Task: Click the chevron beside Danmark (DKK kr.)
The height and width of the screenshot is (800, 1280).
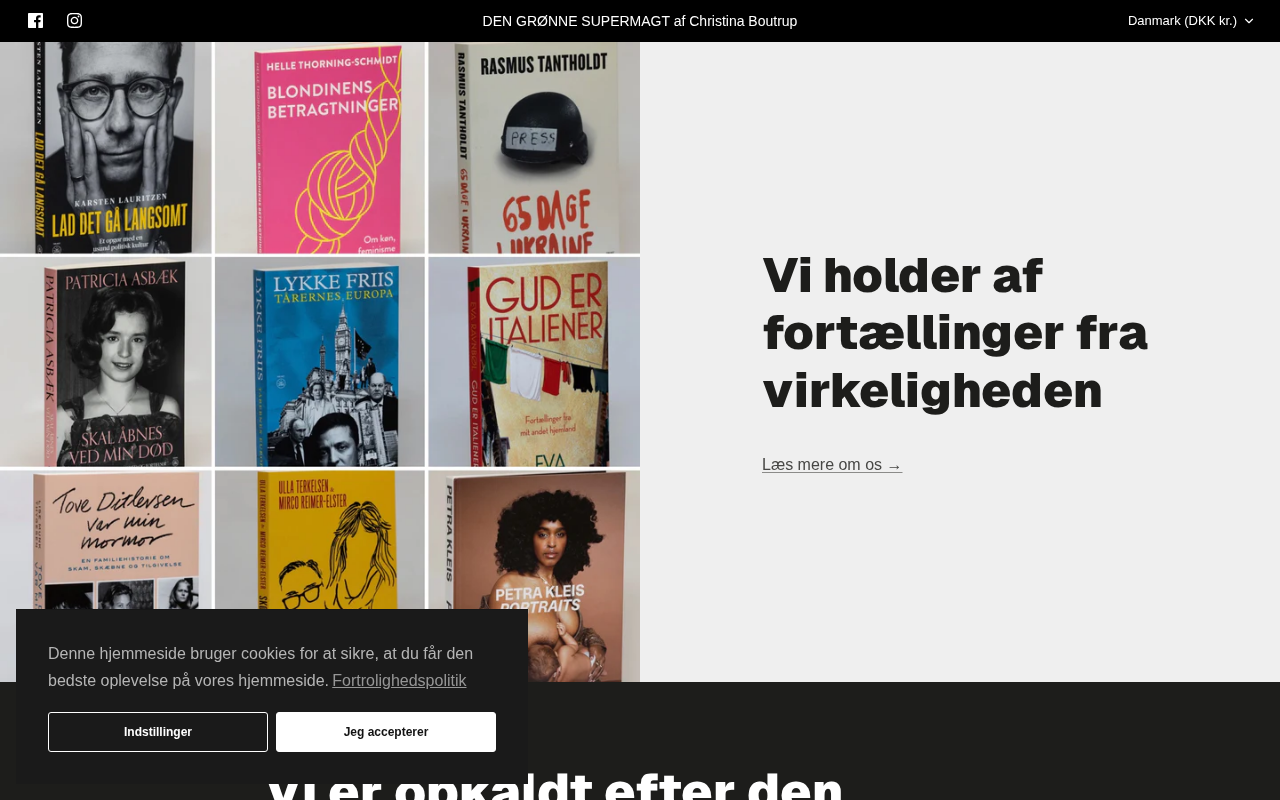Action: coord(1248,21)
